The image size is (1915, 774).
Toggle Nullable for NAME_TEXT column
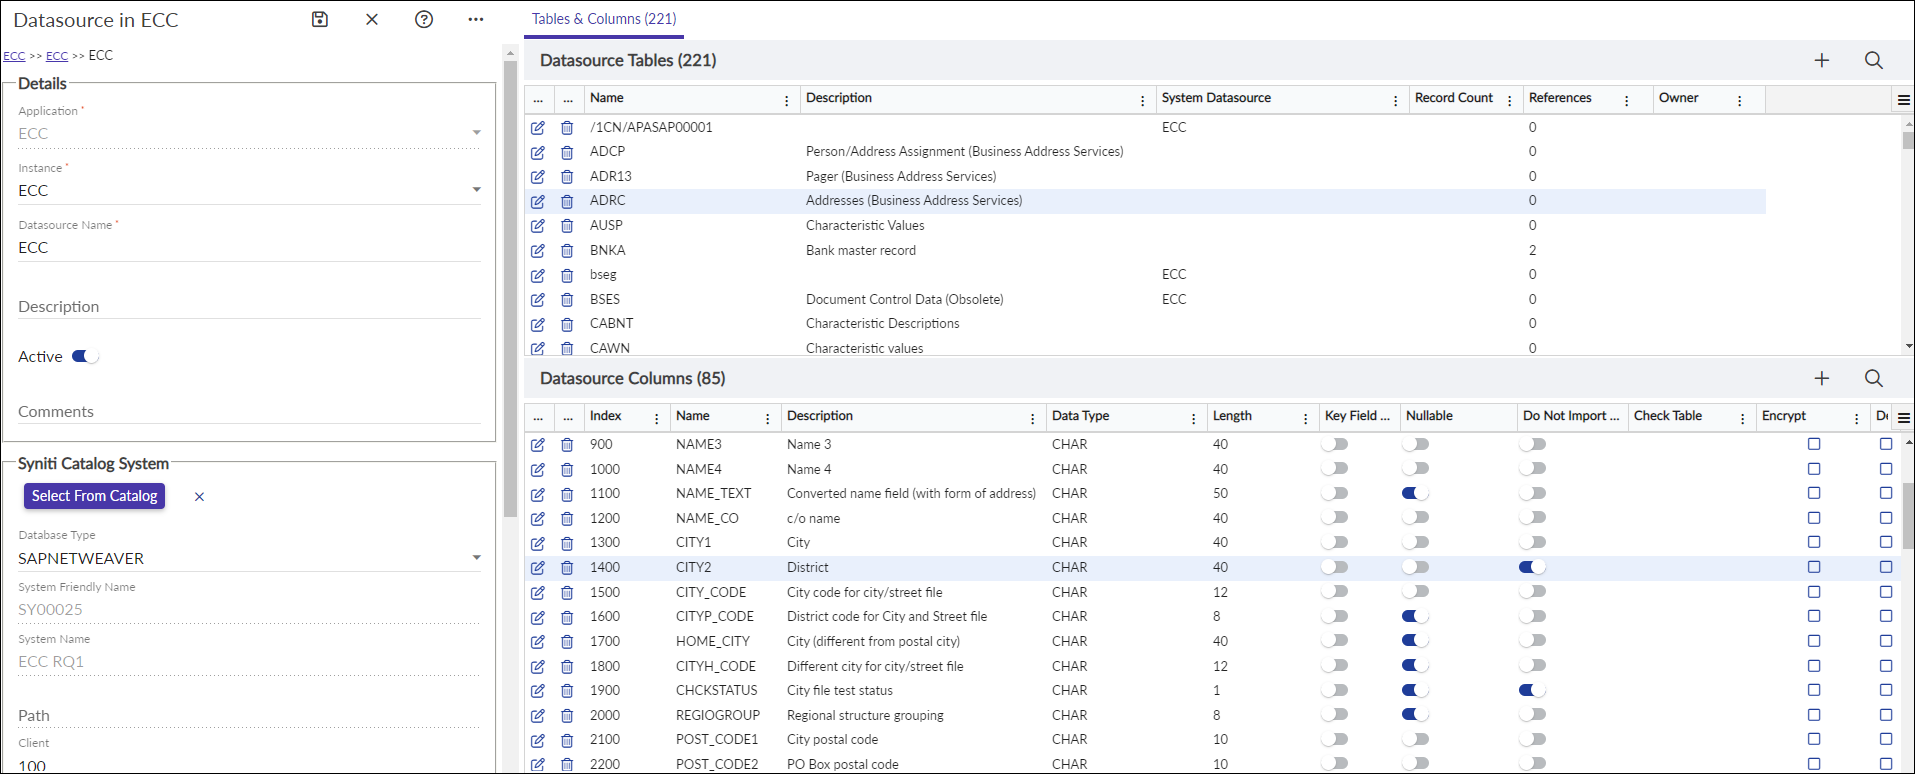point(1415,493)
